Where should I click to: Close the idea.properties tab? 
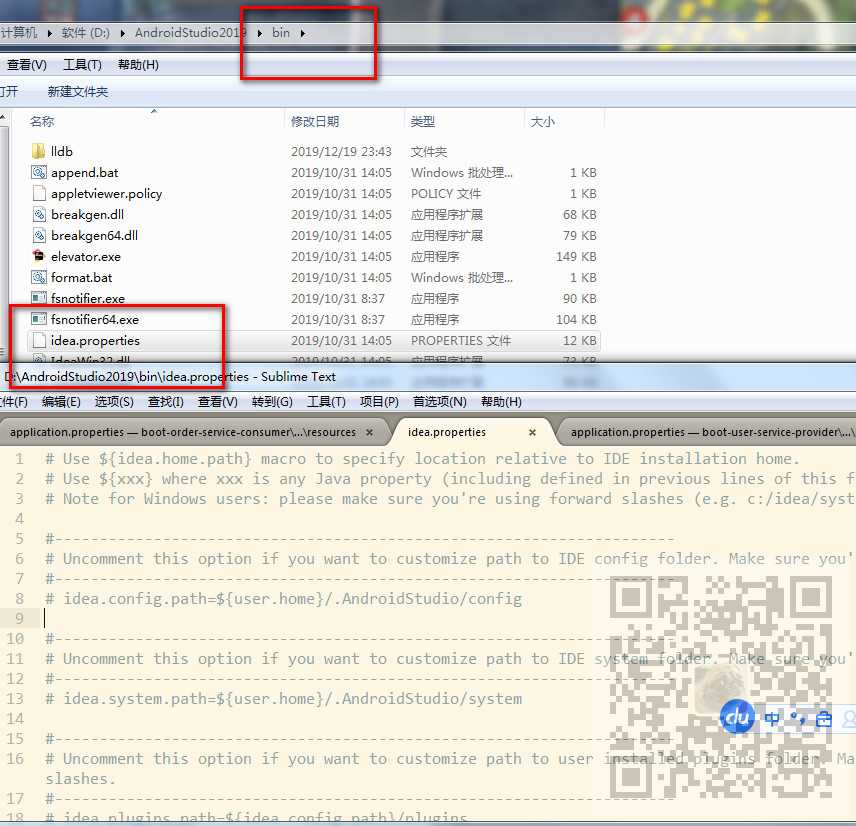[532, 432]
